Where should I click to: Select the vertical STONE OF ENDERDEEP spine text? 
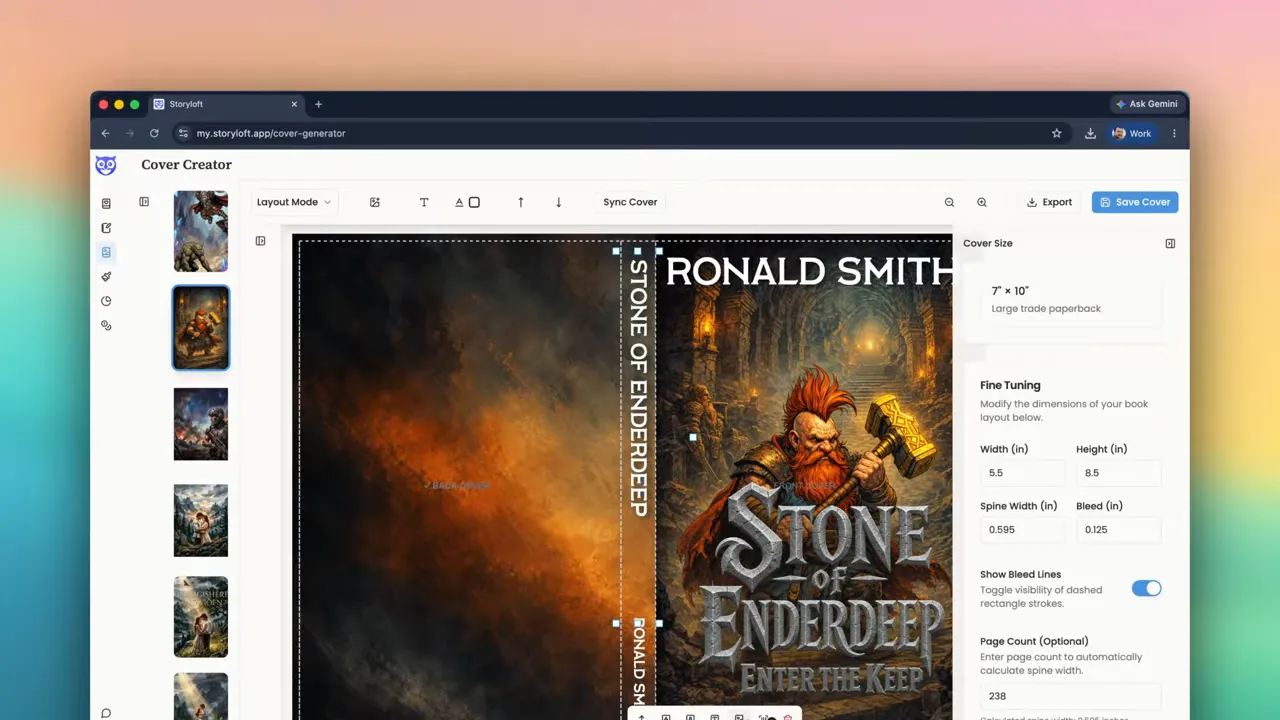pyautogui.click(x=638, y=388)
